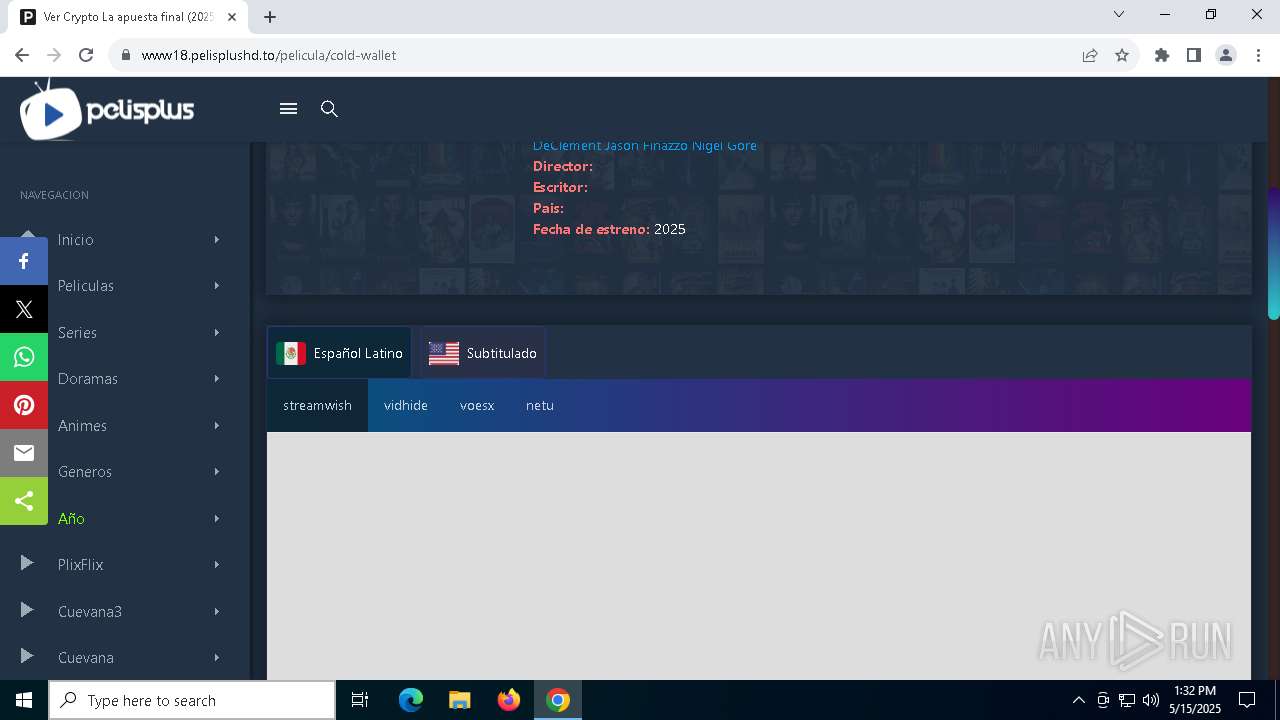Click the Windows taskbar search box
The image size is (1280, 720).
coord(192,700)
